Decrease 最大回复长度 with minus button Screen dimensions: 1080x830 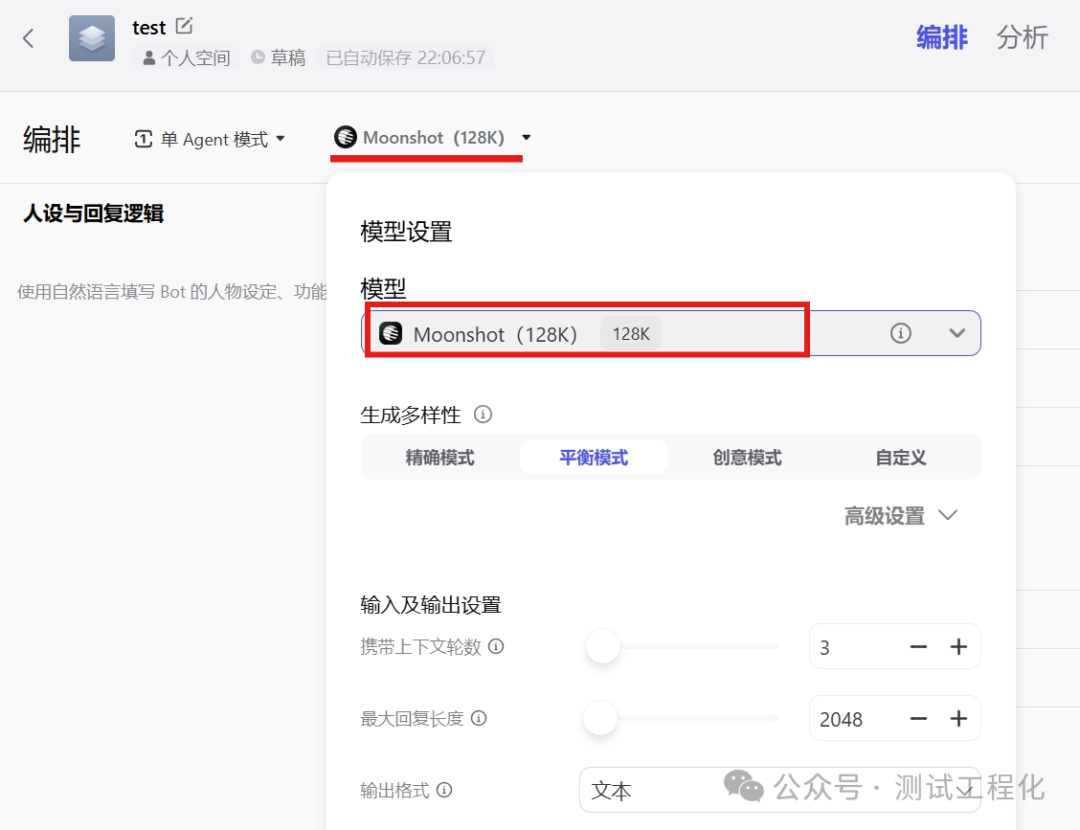pos(918,718)
